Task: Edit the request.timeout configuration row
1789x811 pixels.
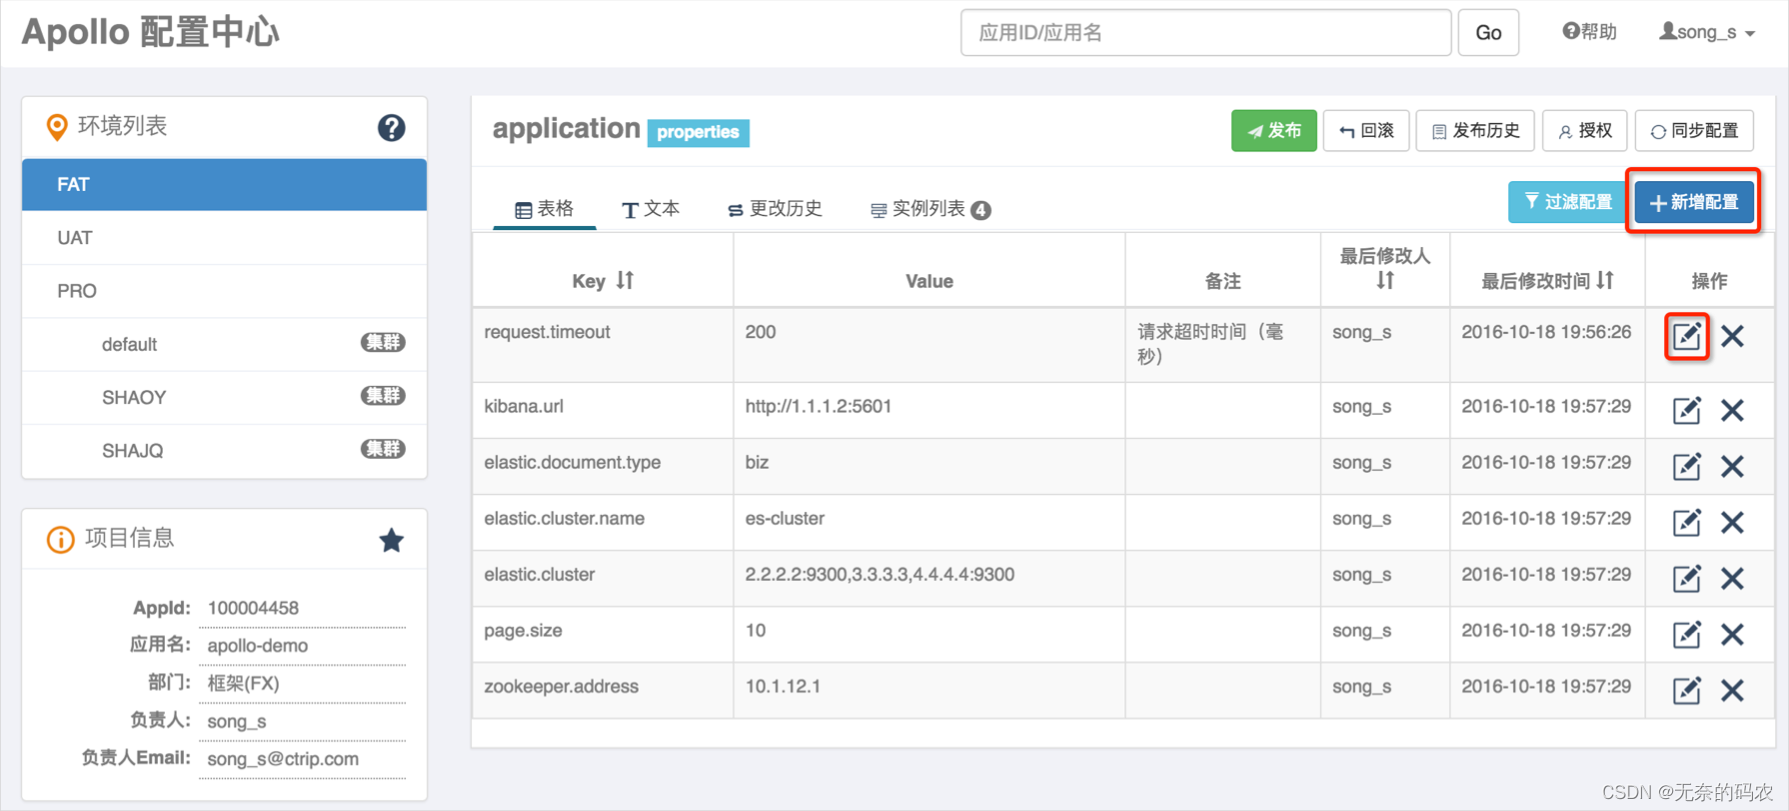Action: [x=1686, y=336]
